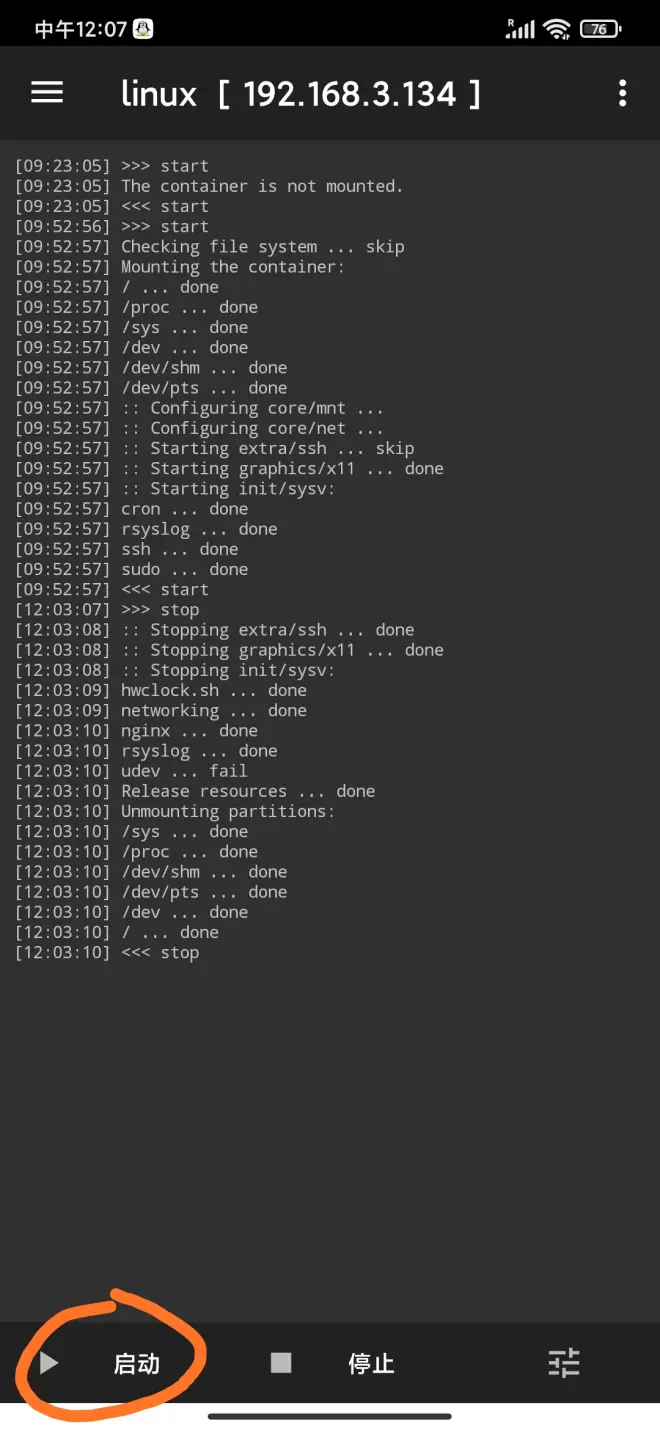Select the final "<<< stop" log line
Viewport: 660px width, 1430px height.
107,952
